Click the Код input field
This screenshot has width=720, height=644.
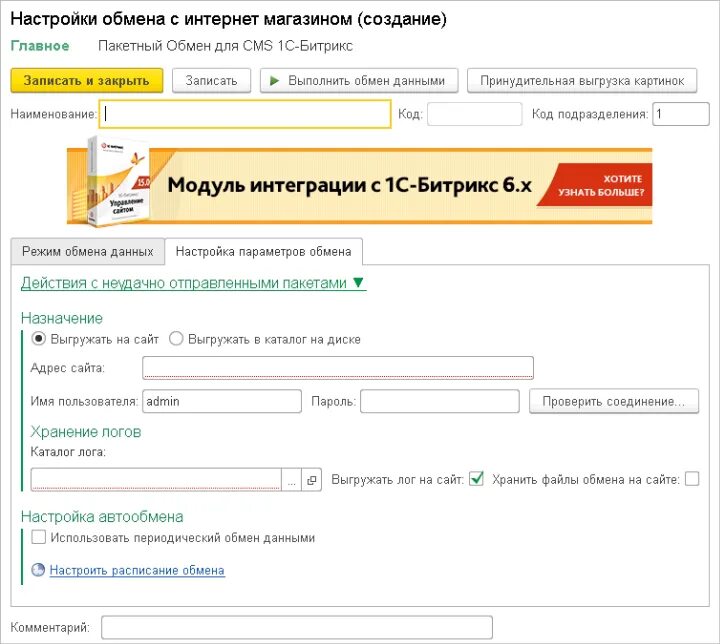point(475,113)
